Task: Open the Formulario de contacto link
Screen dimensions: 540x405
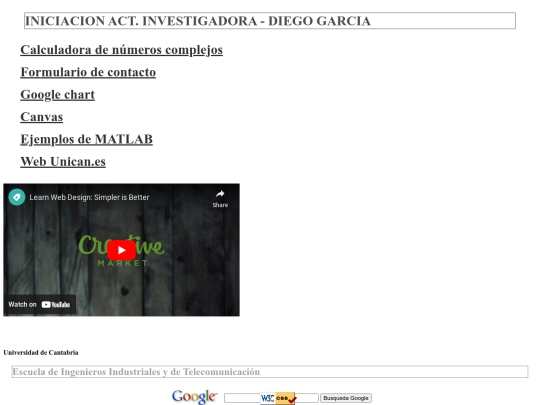Action: [x=88, y=72]
